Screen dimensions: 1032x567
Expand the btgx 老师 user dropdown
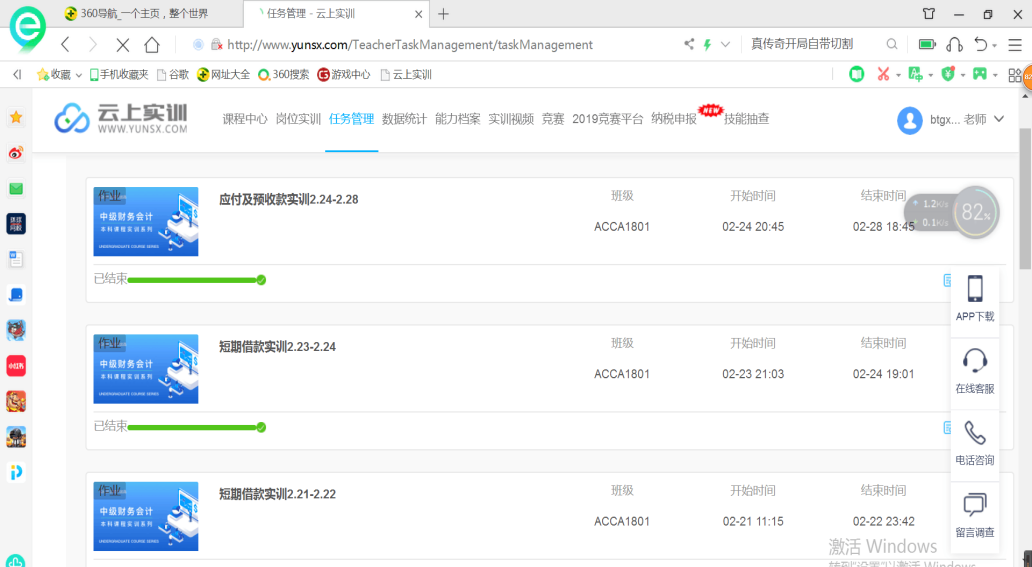[998, 119]
